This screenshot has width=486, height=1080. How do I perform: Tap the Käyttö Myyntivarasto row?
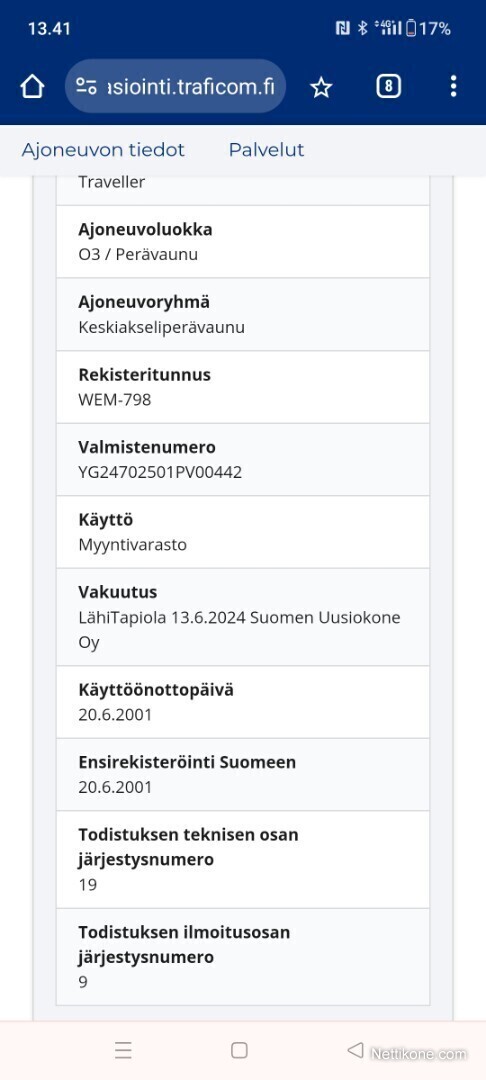tap(243, 532)
